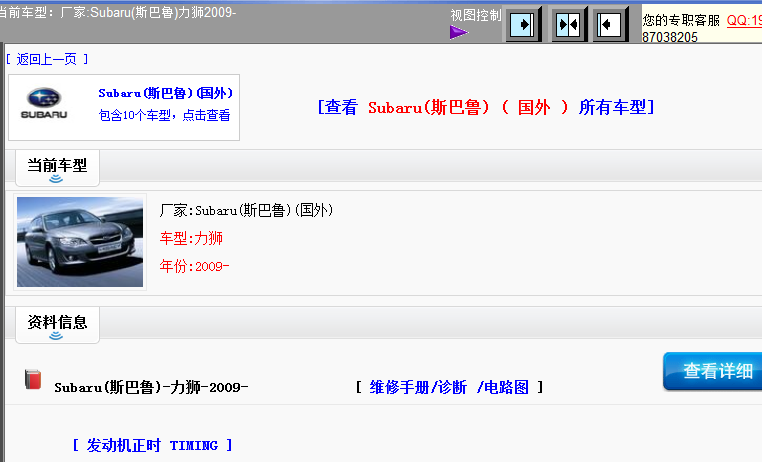Click the purple arrow under 视图控制

click(x=458, y=33)
